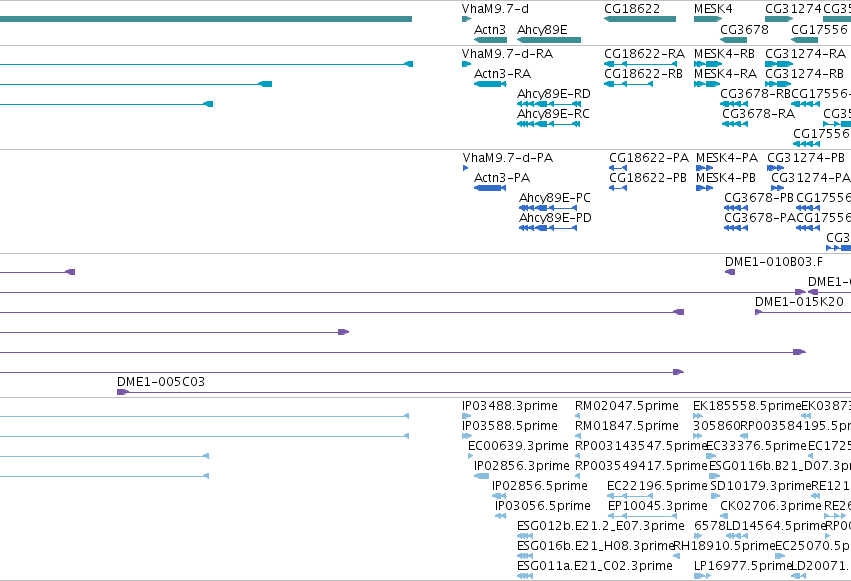Click protein Ahcy89E-PC
Viewport: 851px width, 581px height.
548,208
